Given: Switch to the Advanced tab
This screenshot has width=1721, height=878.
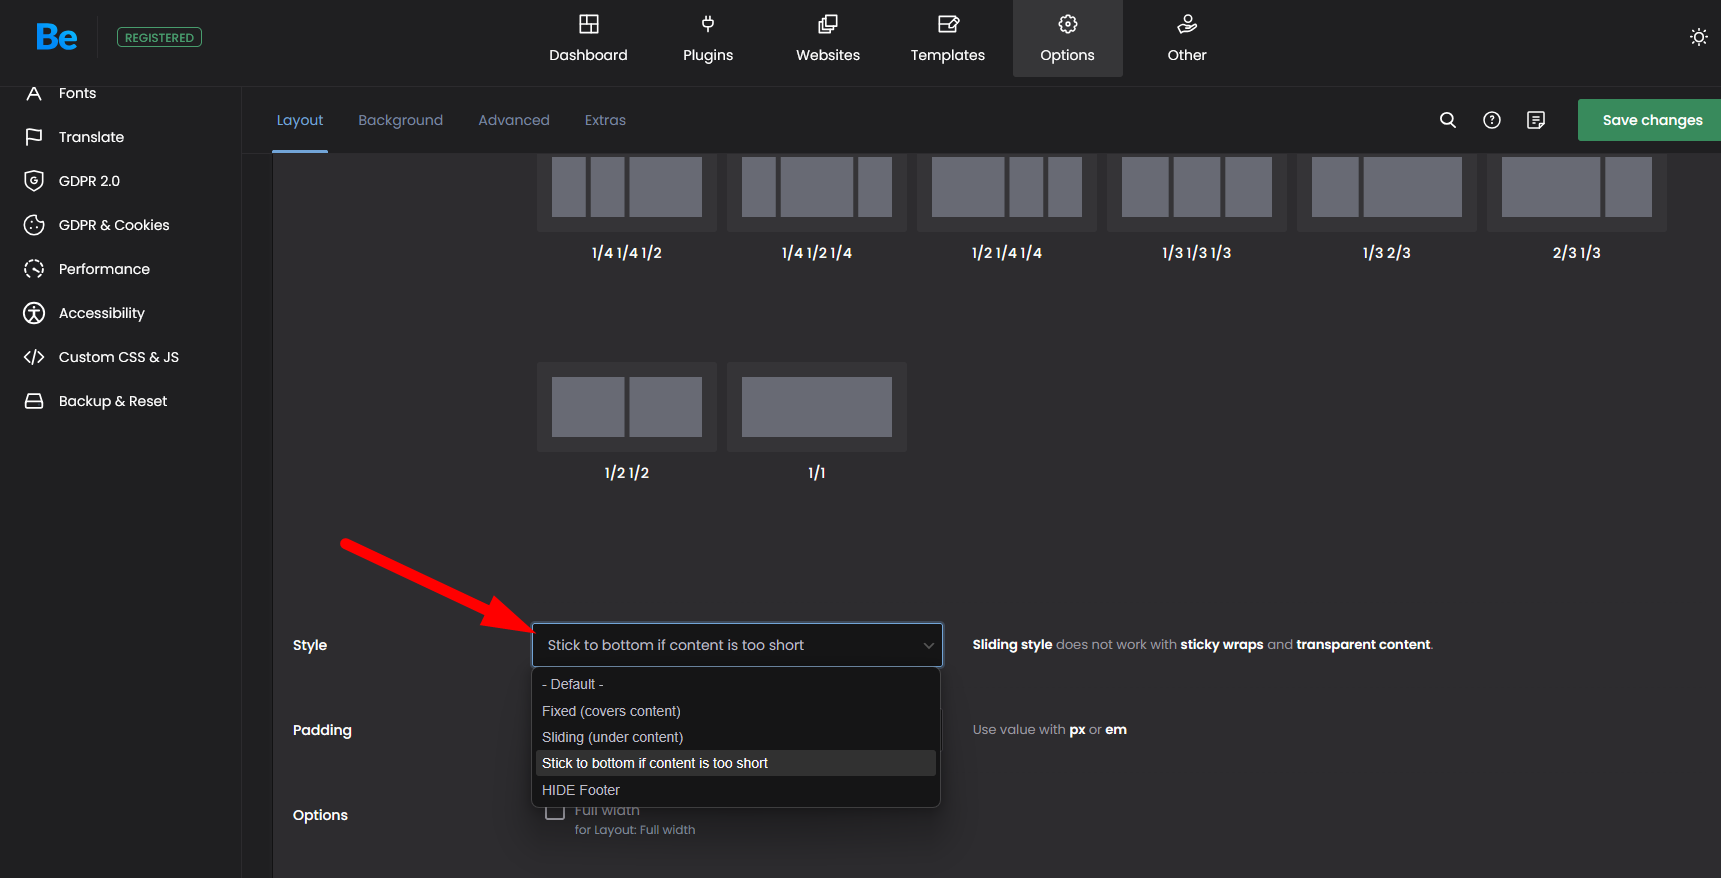Looking at the screenshot, I should (x=513, y=120).
